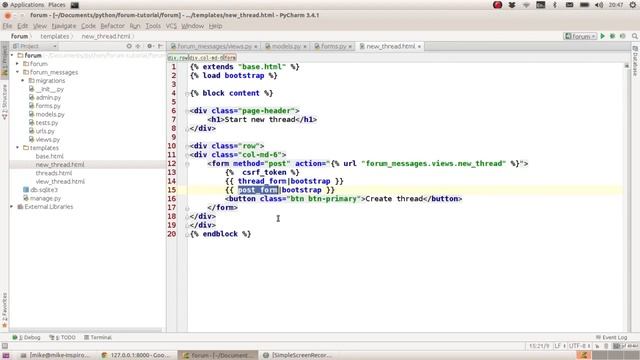Open the Structure tool window on the left edge
The image size is (640, 360).
pos(4,102)
